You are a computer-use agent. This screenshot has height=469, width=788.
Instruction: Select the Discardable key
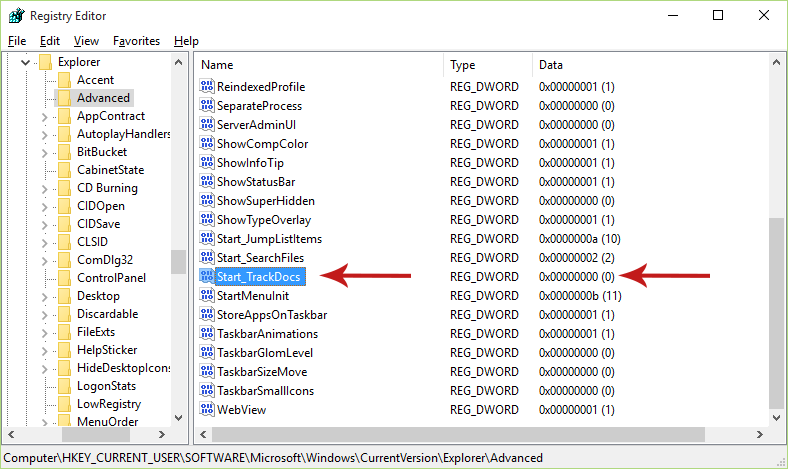tap(108, 314)
